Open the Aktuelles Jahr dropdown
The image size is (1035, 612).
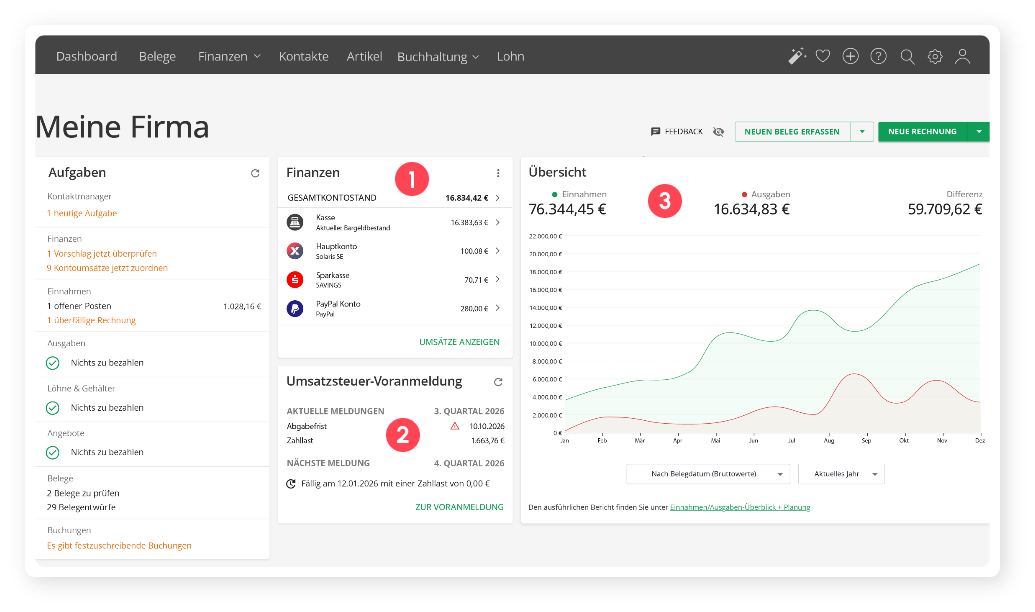click(841, 473)
